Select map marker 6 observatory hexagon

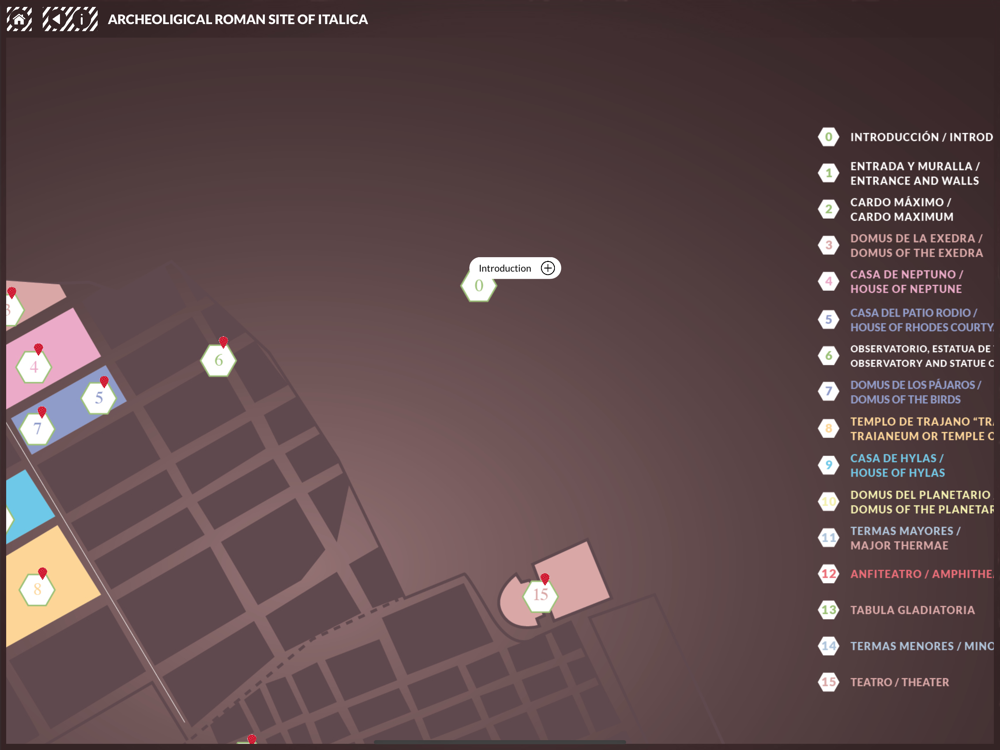218,360
